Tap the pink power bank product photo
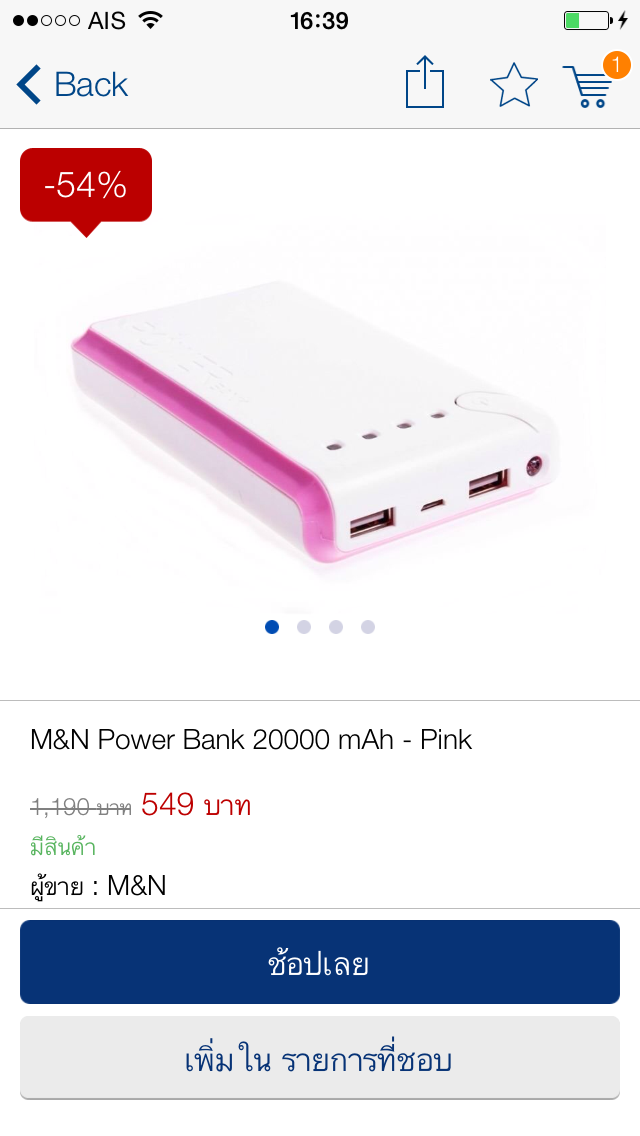Screen dimensions: 640x1136 315,424
